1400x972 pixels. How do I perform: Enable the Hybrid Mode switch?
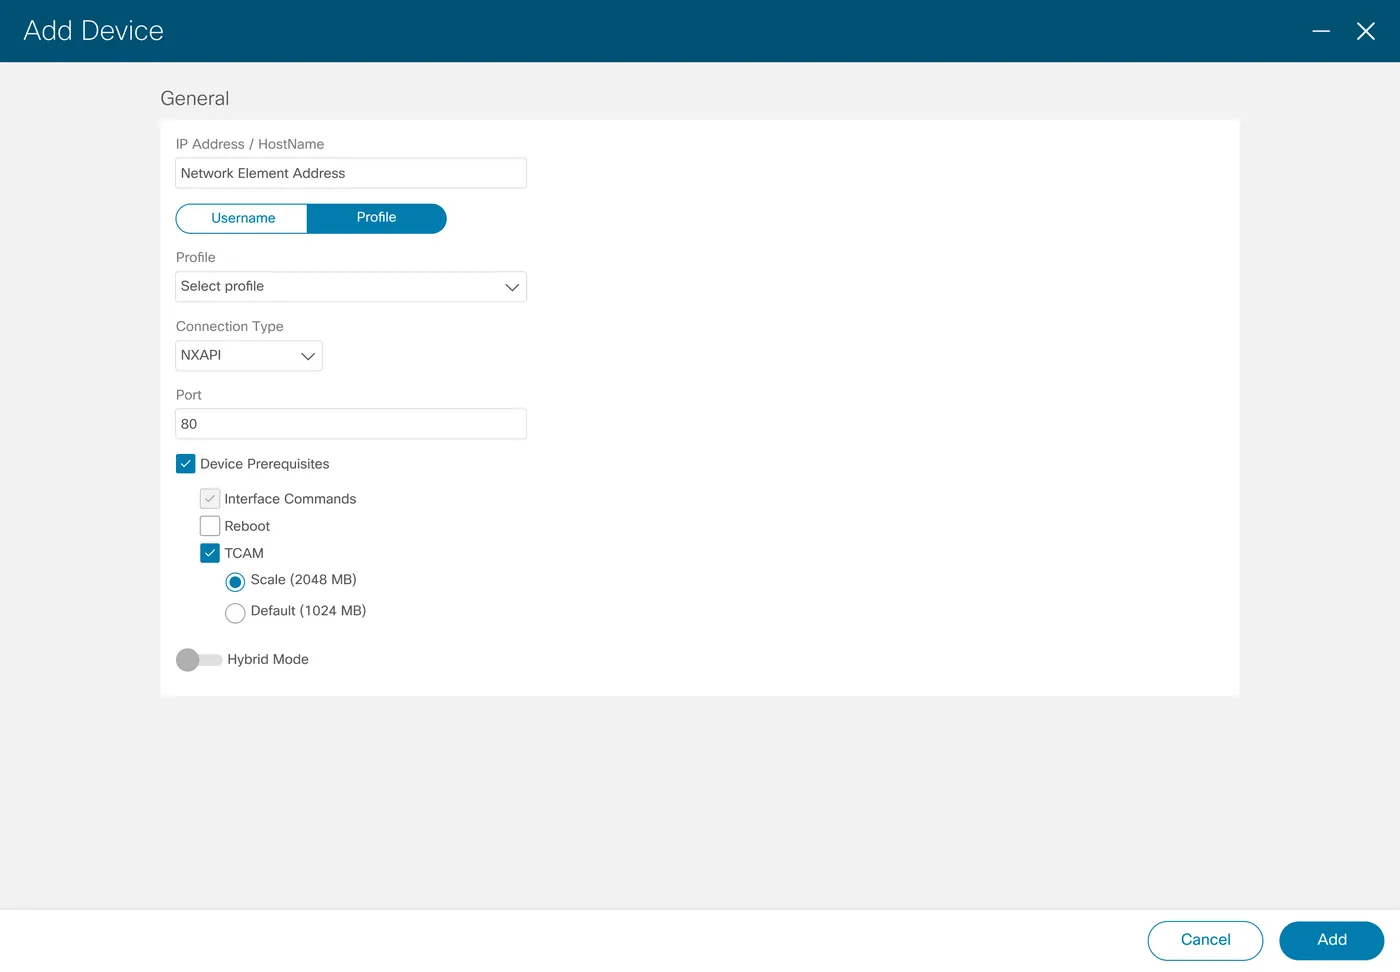pyautogui.click(x=199, y=660)
